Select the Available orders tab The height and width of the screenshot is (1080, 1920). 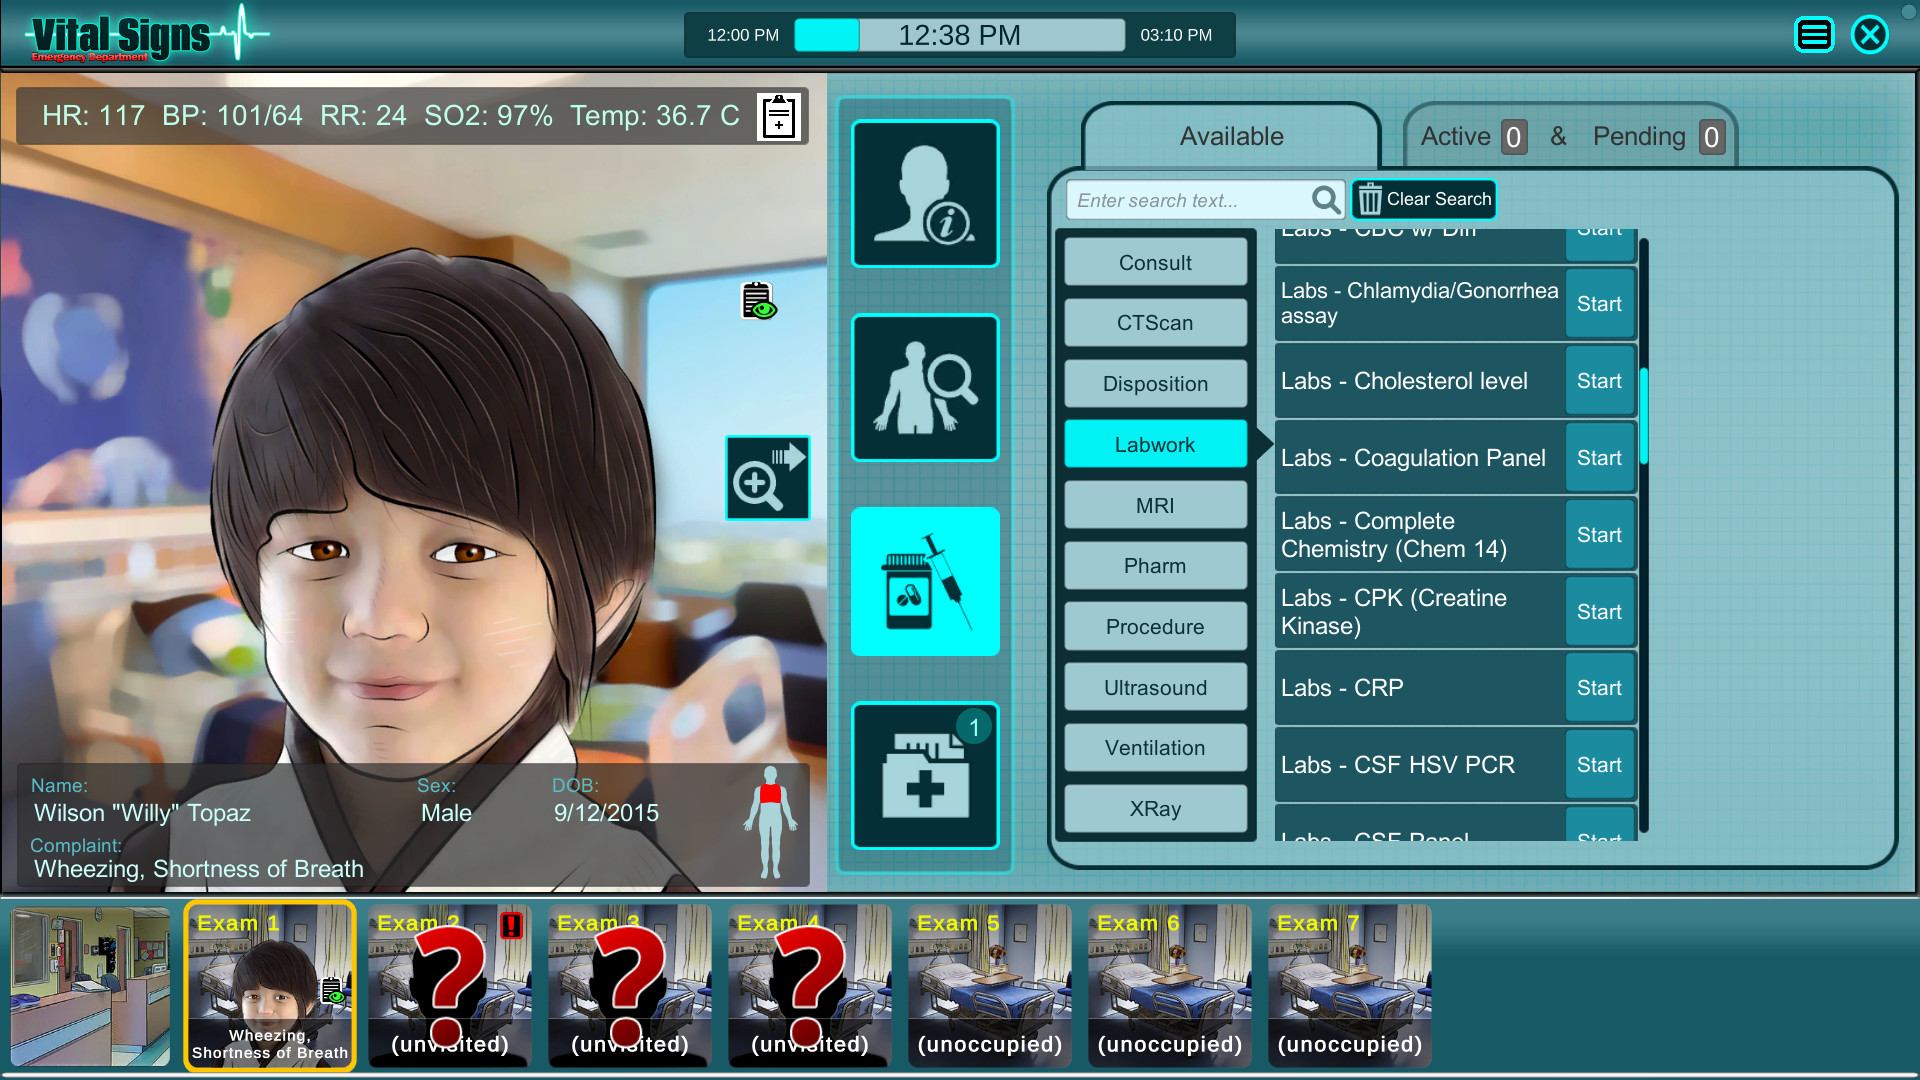1231,136
